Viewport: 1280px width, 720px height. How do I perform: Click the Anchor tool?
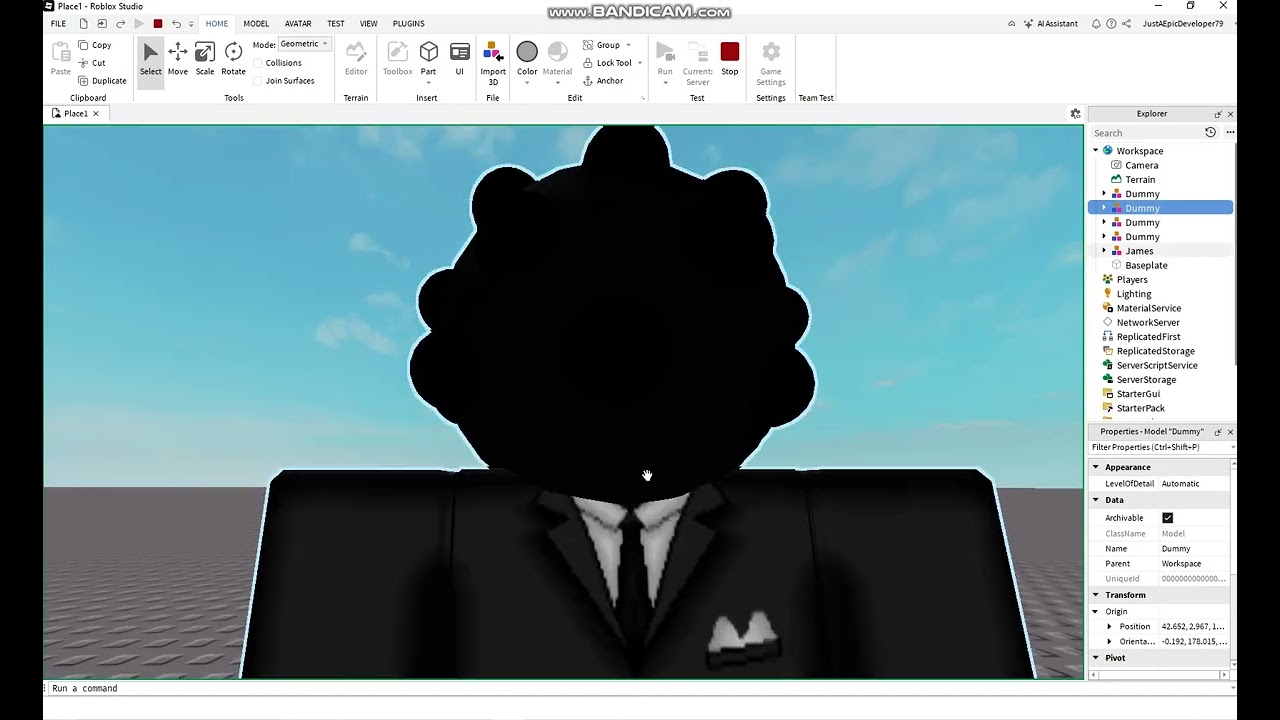(603, 81)
